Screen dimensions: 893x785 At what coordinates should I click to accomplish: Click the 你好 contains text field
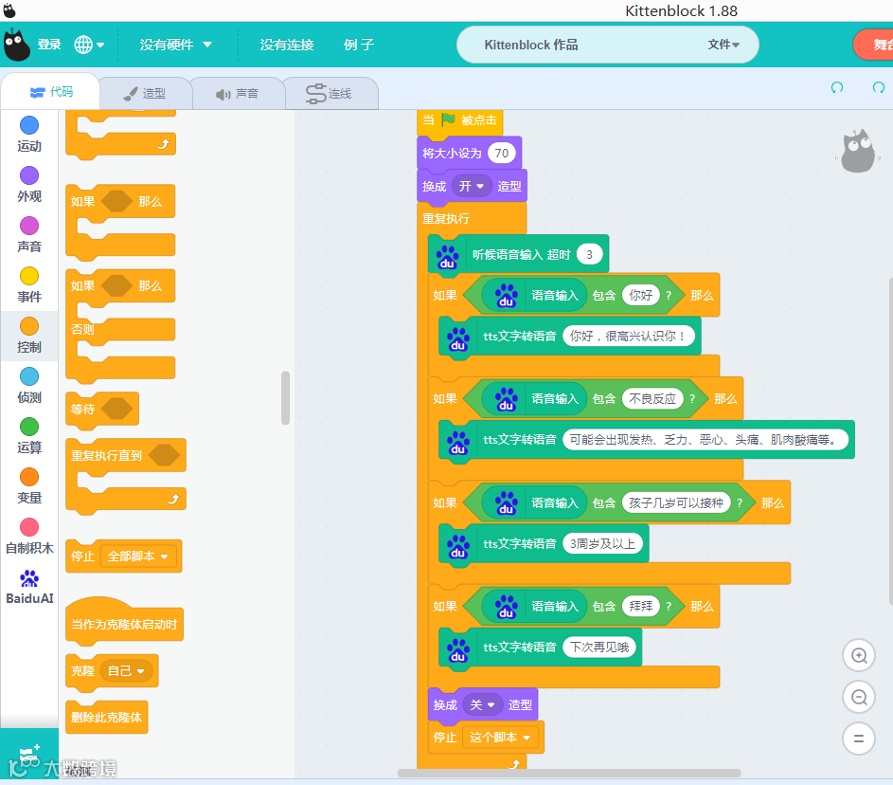(x=641, y=295)
